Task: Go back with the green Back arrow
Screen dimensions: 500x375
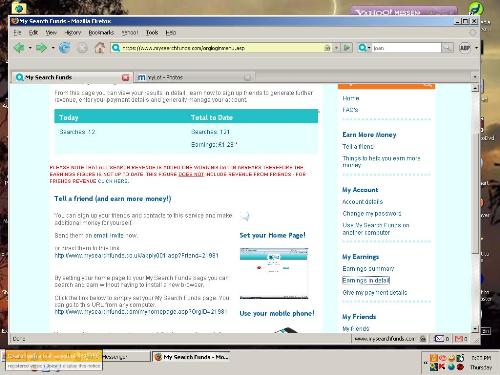Action: point(19,48)
